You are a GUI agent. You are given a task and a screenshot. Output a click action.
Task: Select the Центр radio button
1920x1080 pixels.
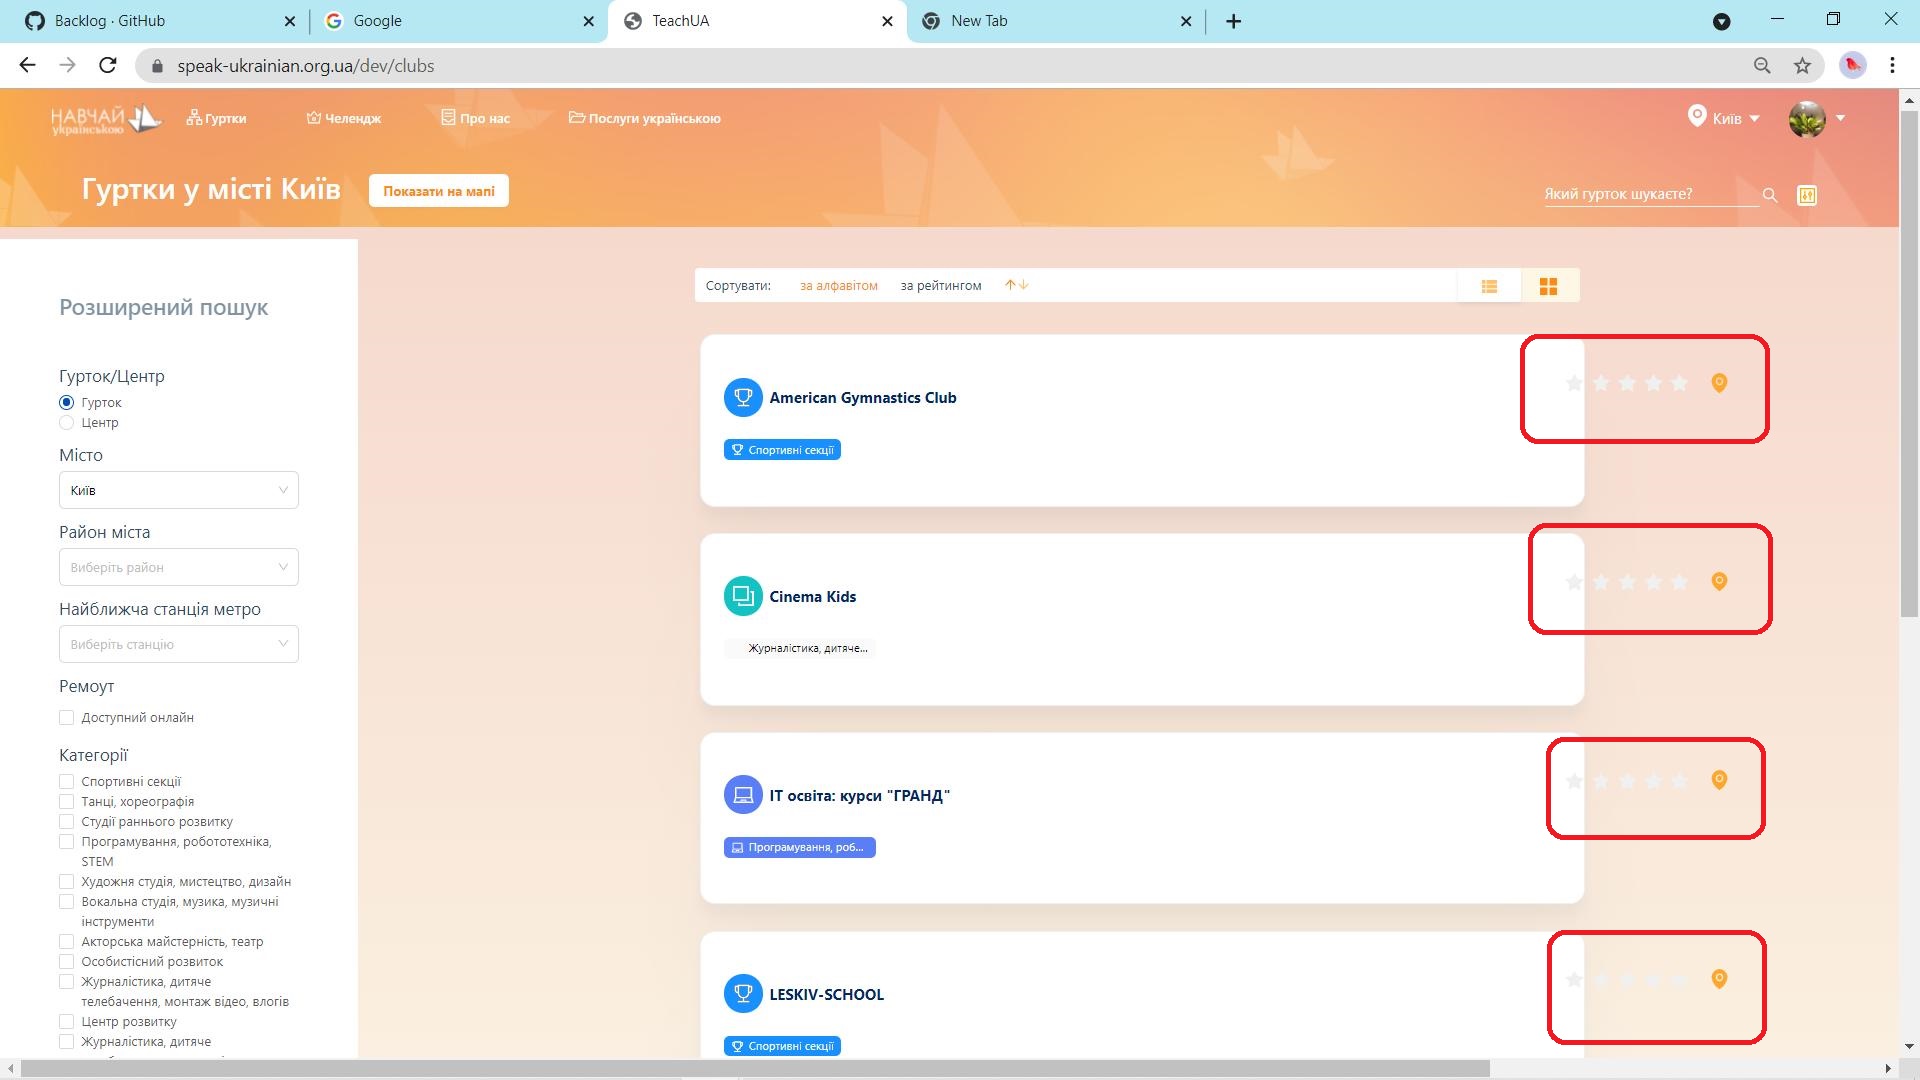pos(67,423)
